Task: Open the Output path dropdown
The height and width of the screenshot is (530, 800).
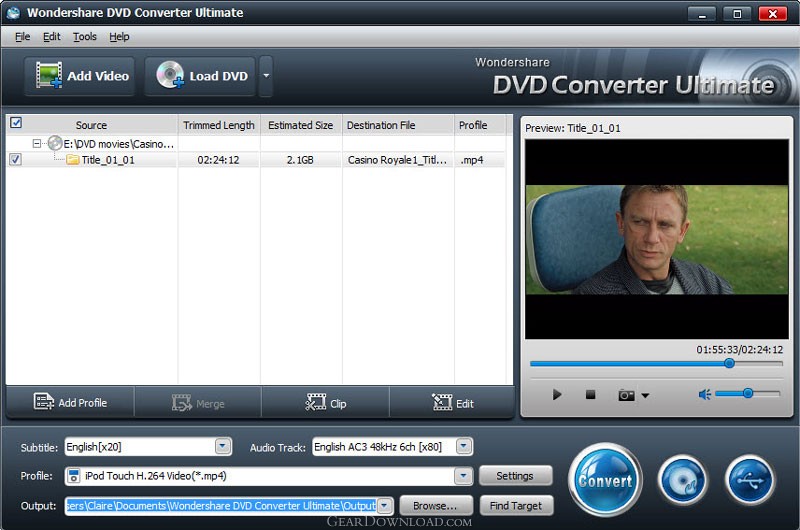Action: [x=385, y=506]
